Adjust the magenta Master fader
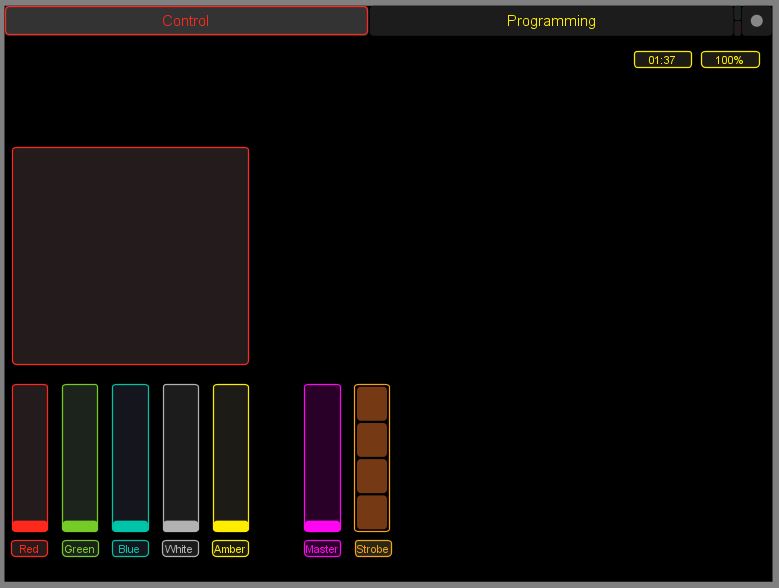The image size is (779, 588). coord(322,458)
